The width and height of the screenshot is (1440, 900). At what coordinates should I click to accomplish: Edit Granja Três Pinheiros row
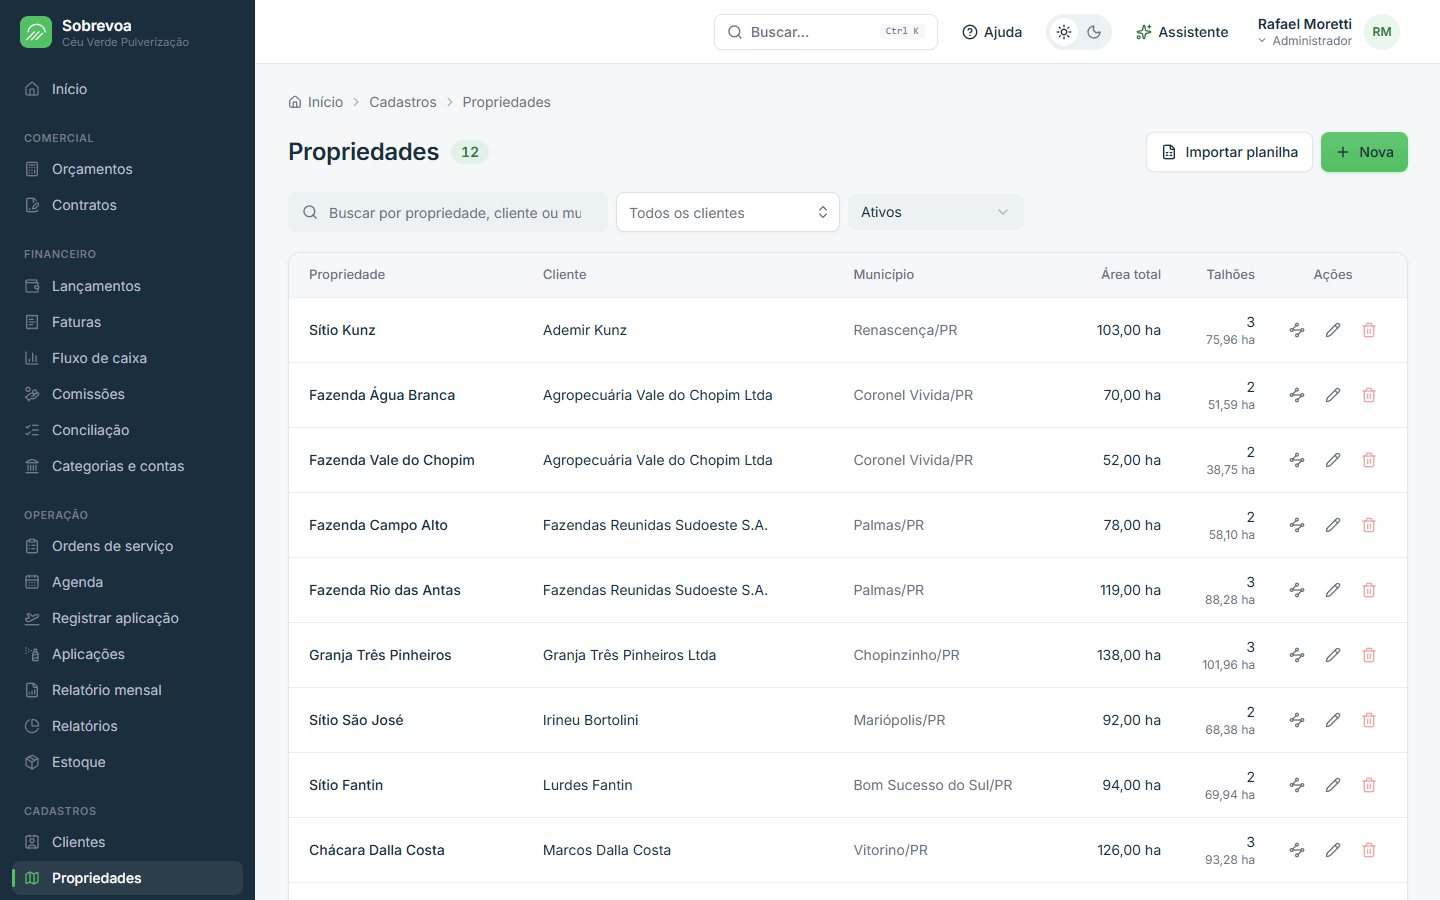[x=1333, y=655]
